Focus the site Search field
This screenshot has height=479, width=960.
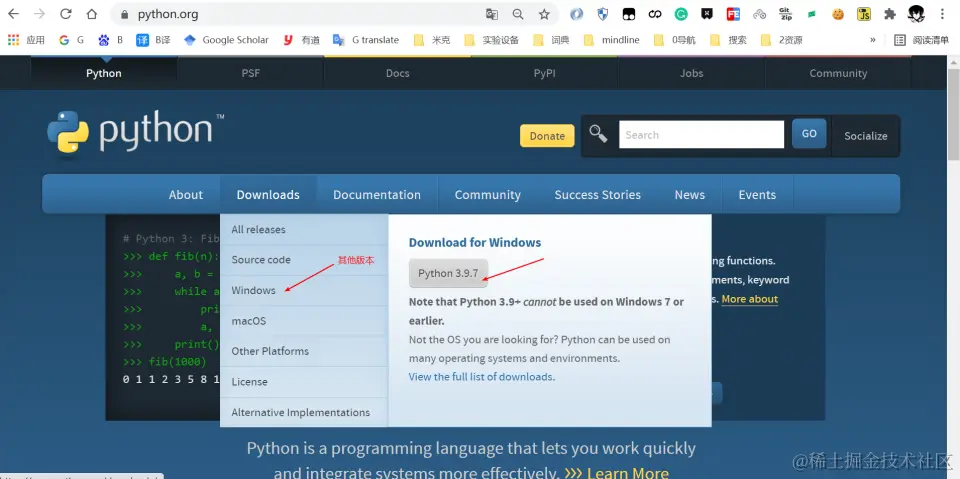click(701, 134)
